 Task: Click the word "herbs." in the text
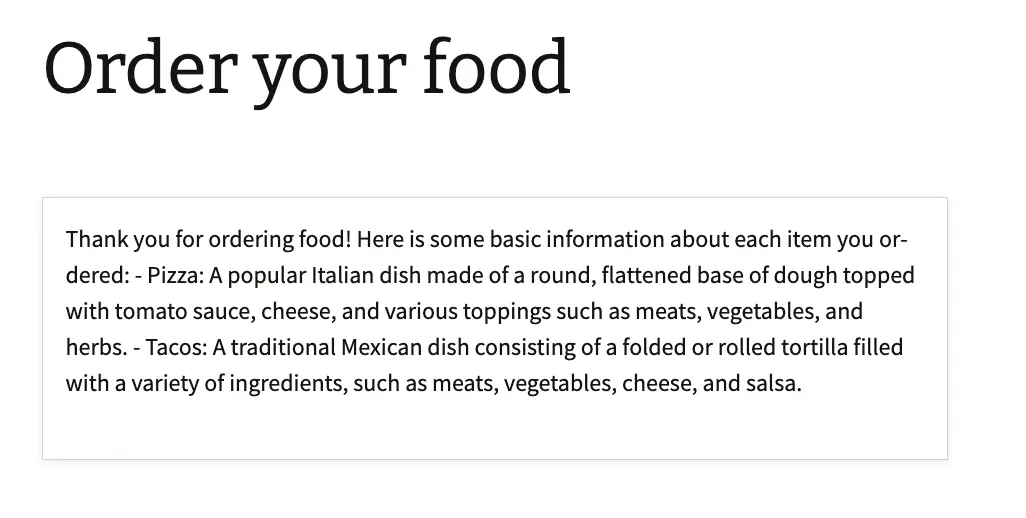point(95,348)
